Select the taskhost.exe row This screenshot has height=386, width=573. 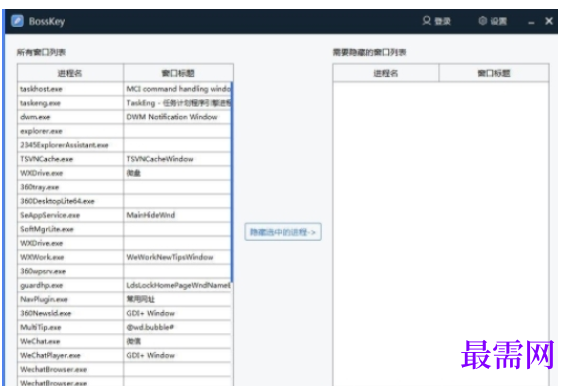pos(124,89)
